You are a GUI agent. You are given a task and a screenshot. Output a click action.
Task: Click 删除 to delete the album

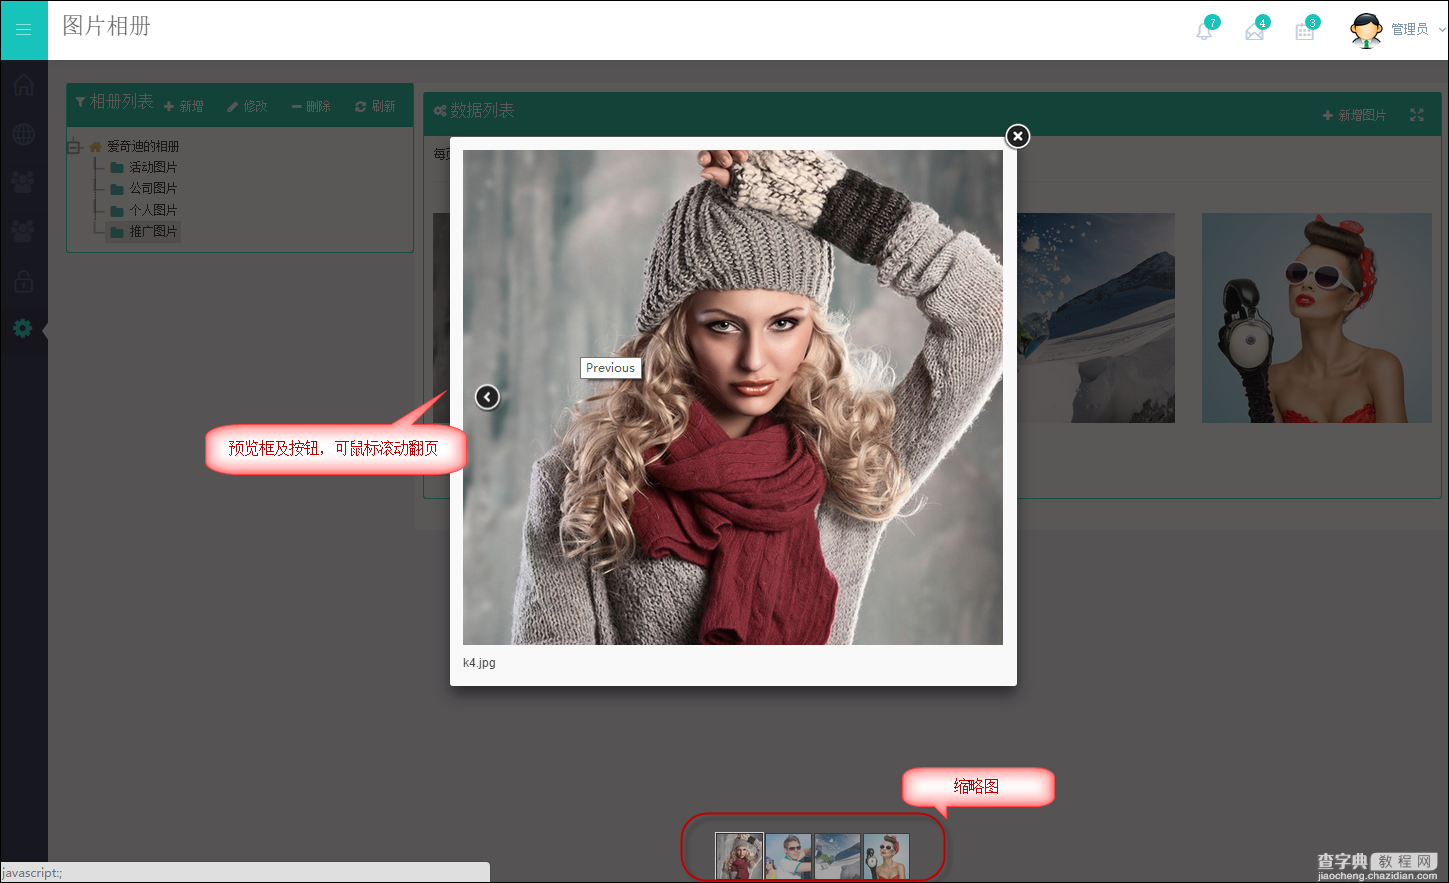pyautogui.click(x=311, y=106)
